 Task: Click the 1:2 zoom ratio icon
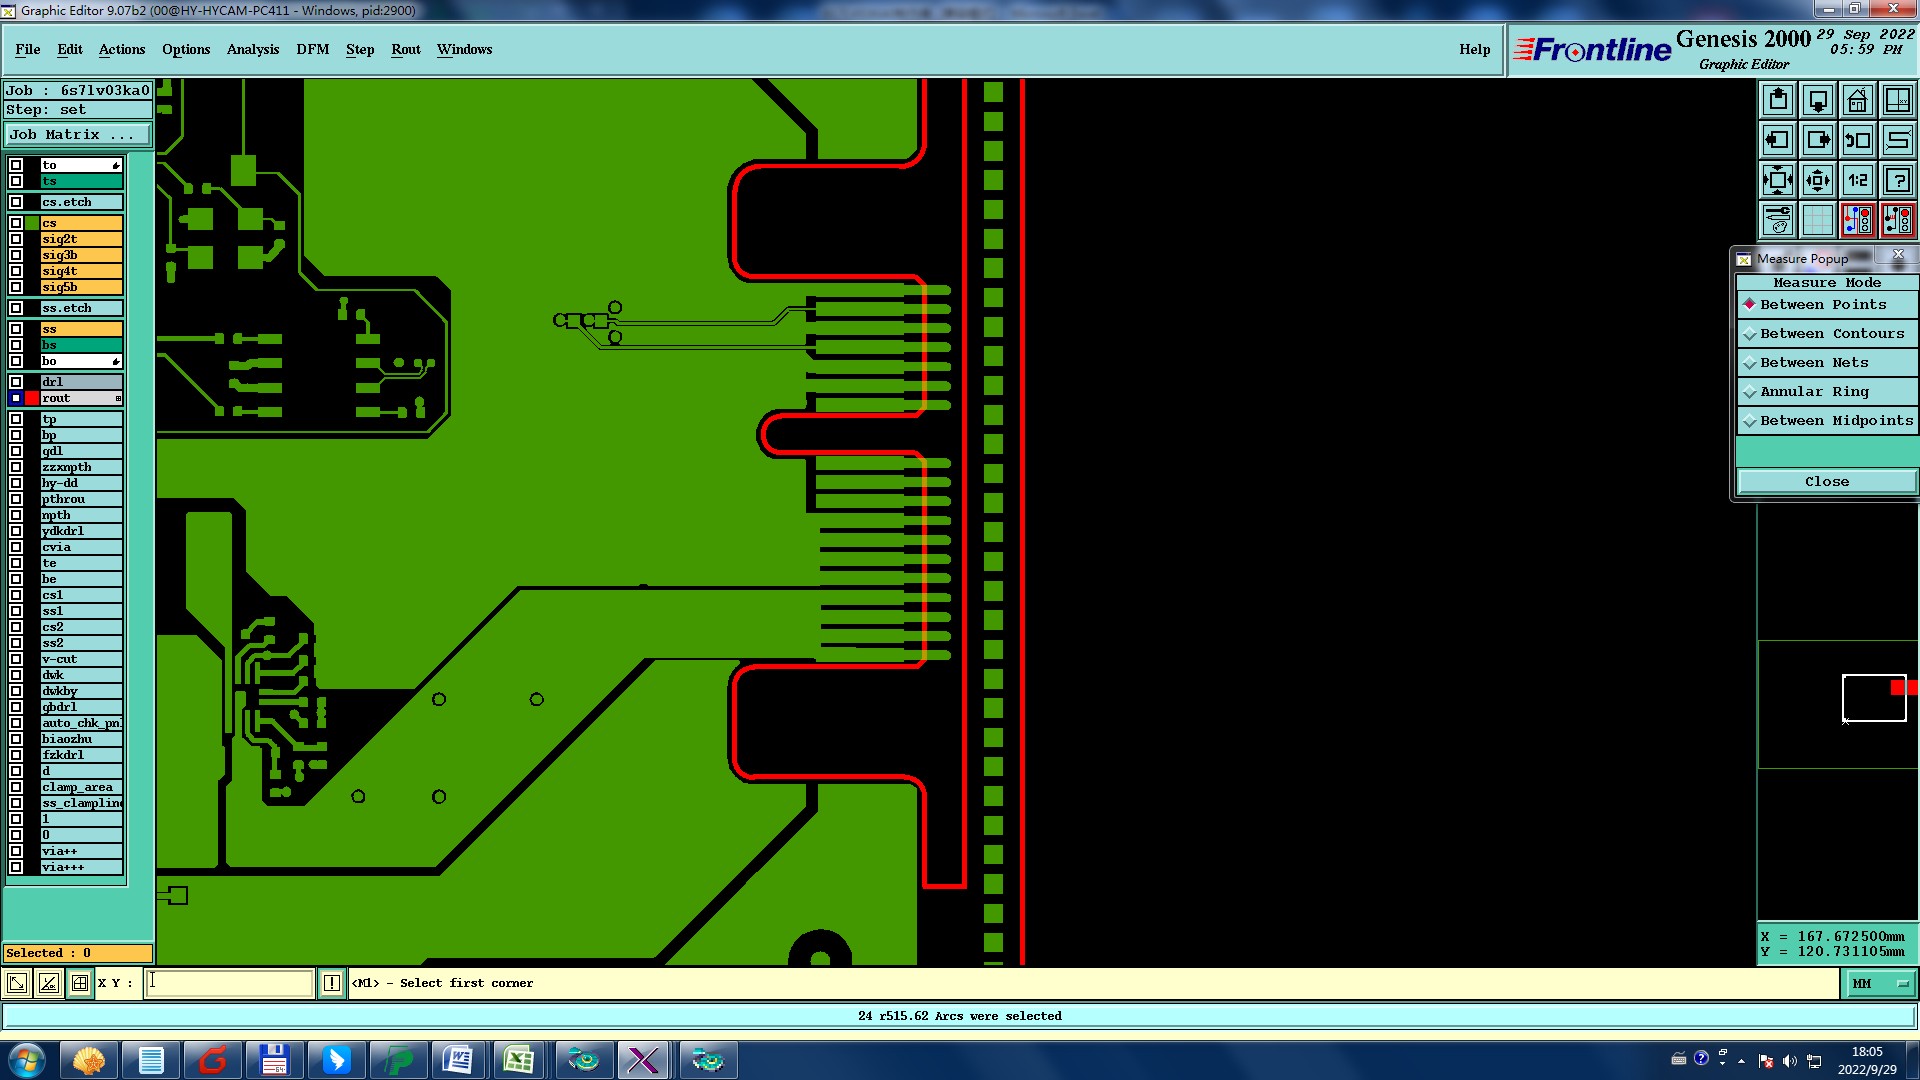tap(1857, 180)
